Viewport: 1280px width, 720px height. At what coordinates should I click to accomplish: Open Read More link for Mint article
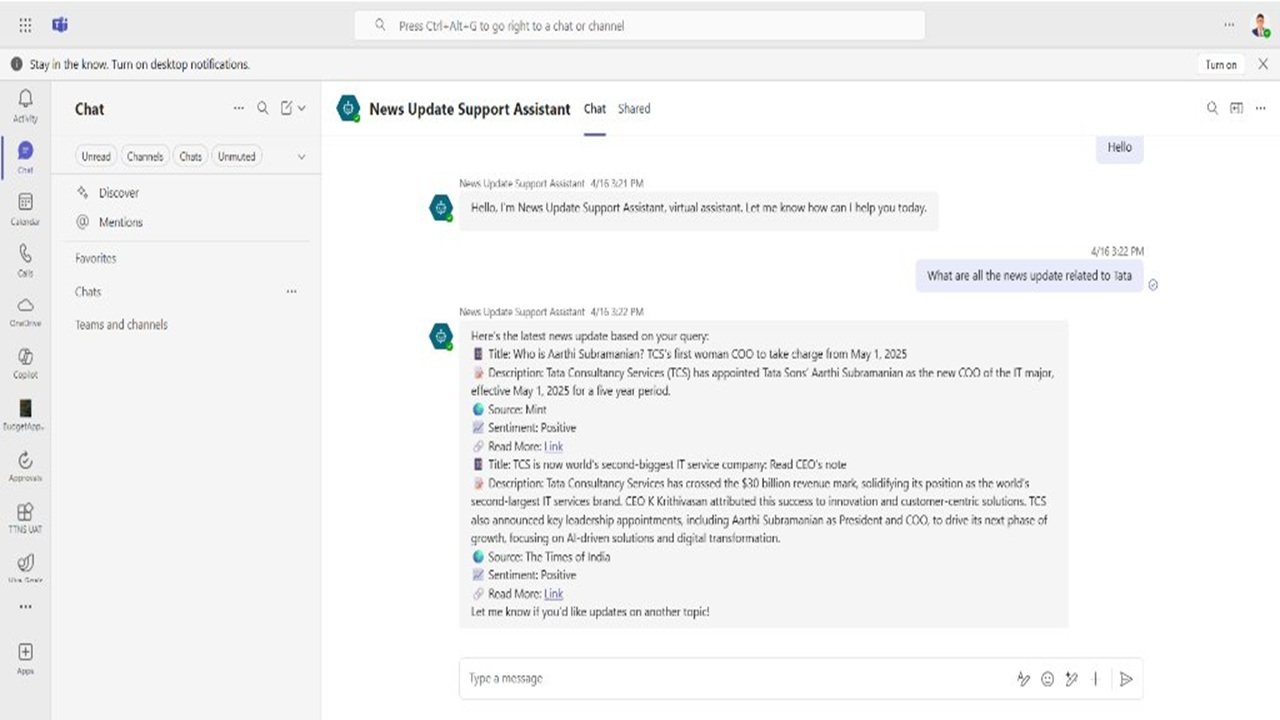[553, 447]
